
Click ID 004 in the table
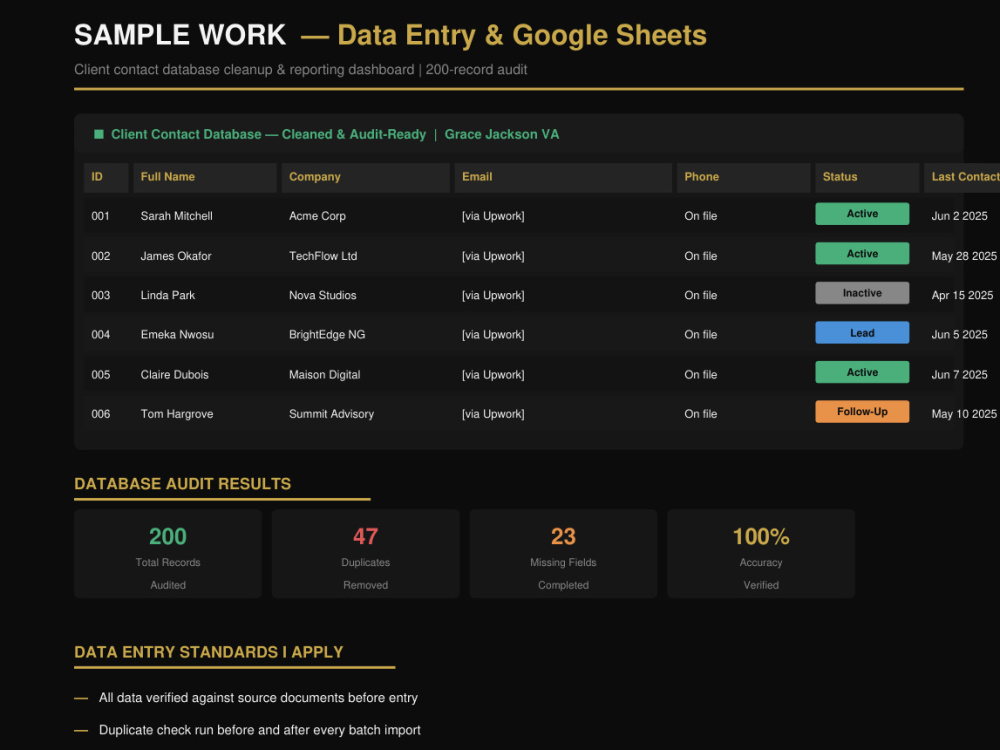100,335
